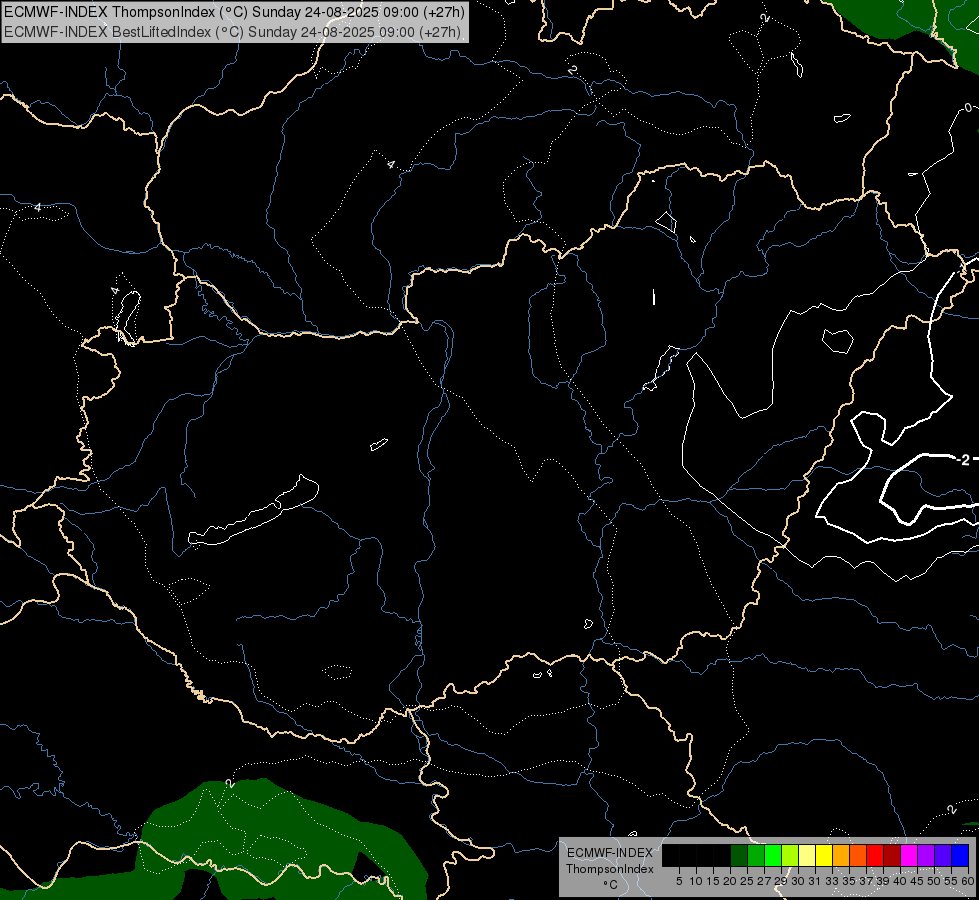Select the magenta 40-45 legend swatch
The height and width of the screenshot is (900, 979).
coord(909,855)
